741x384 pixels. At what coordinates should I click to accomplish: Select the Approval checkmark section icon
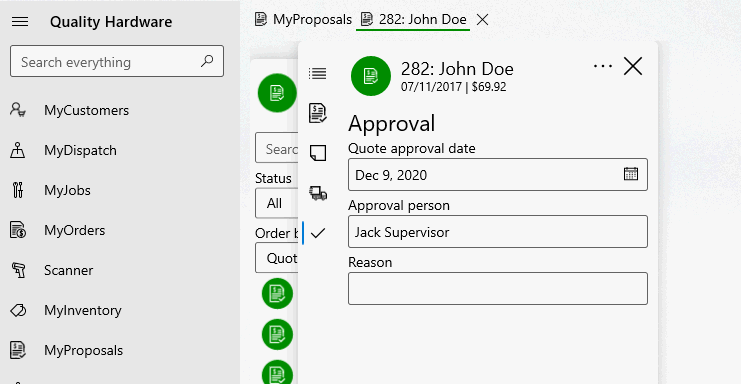(318, 233)
